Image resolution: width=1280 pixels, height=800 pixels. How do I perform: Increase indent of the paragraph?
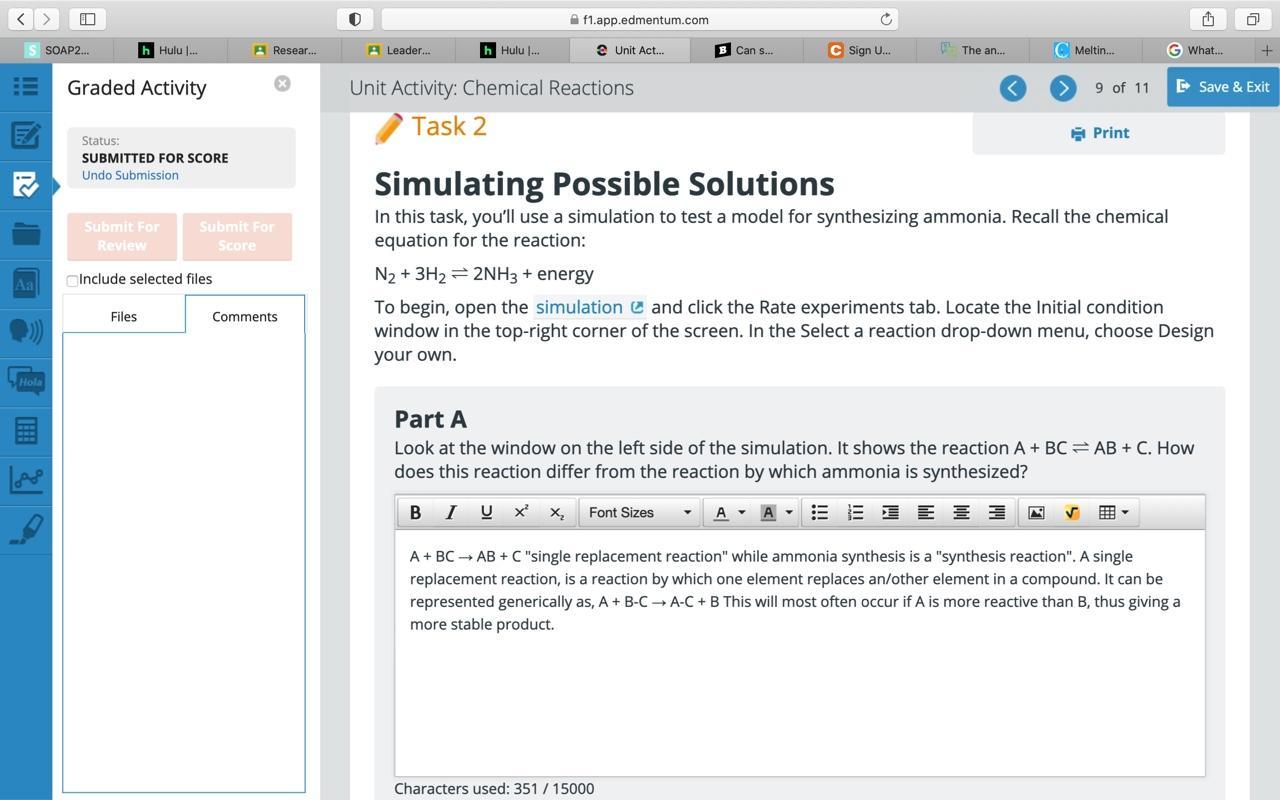pyautogui.click(x=890, y=512)
